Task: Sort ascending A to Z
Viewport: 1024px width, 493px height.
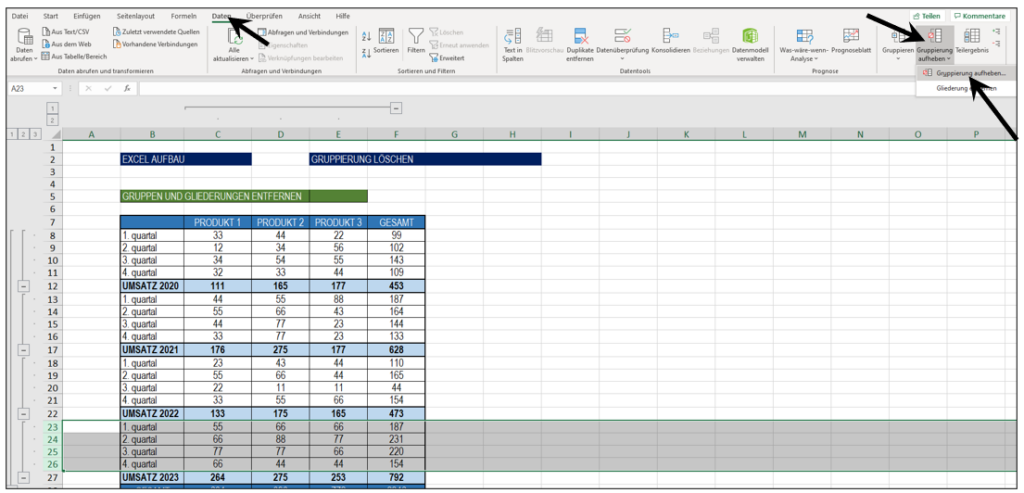Action: pos(366,37)
